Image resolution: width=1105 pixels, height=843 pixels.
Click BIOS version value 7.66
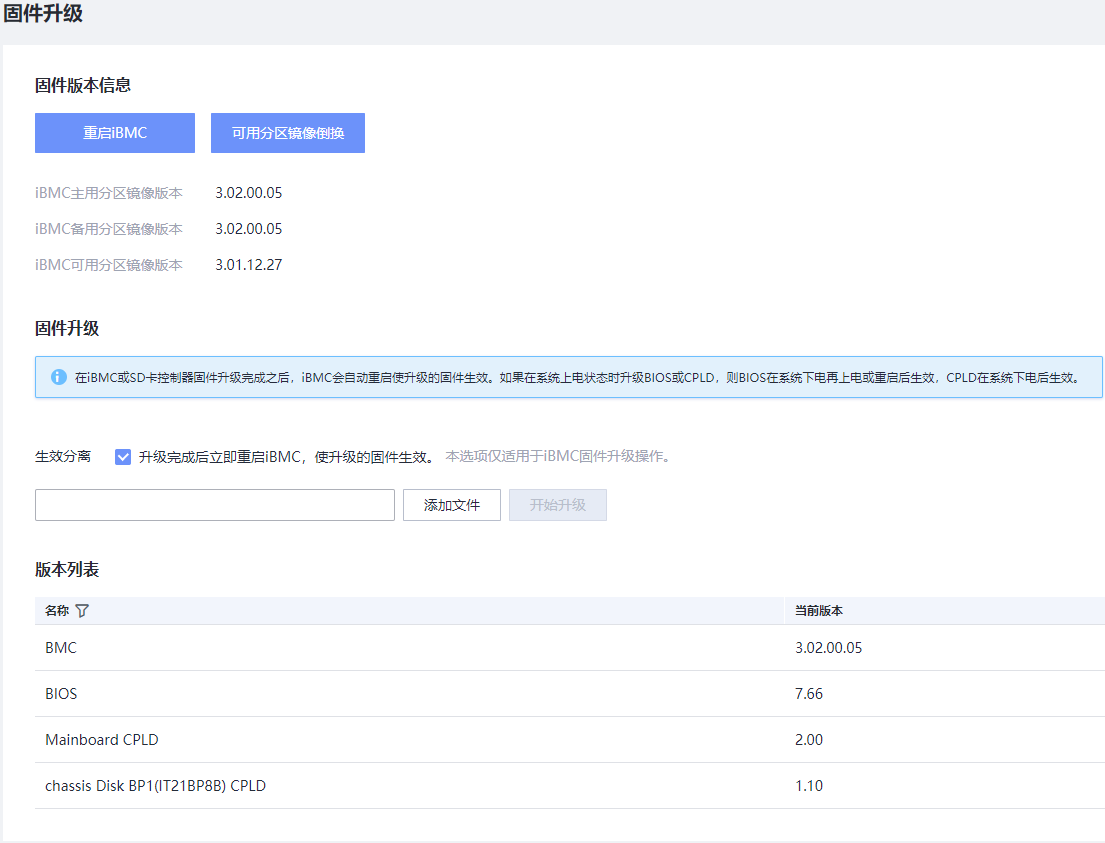(x=808, y=694)
